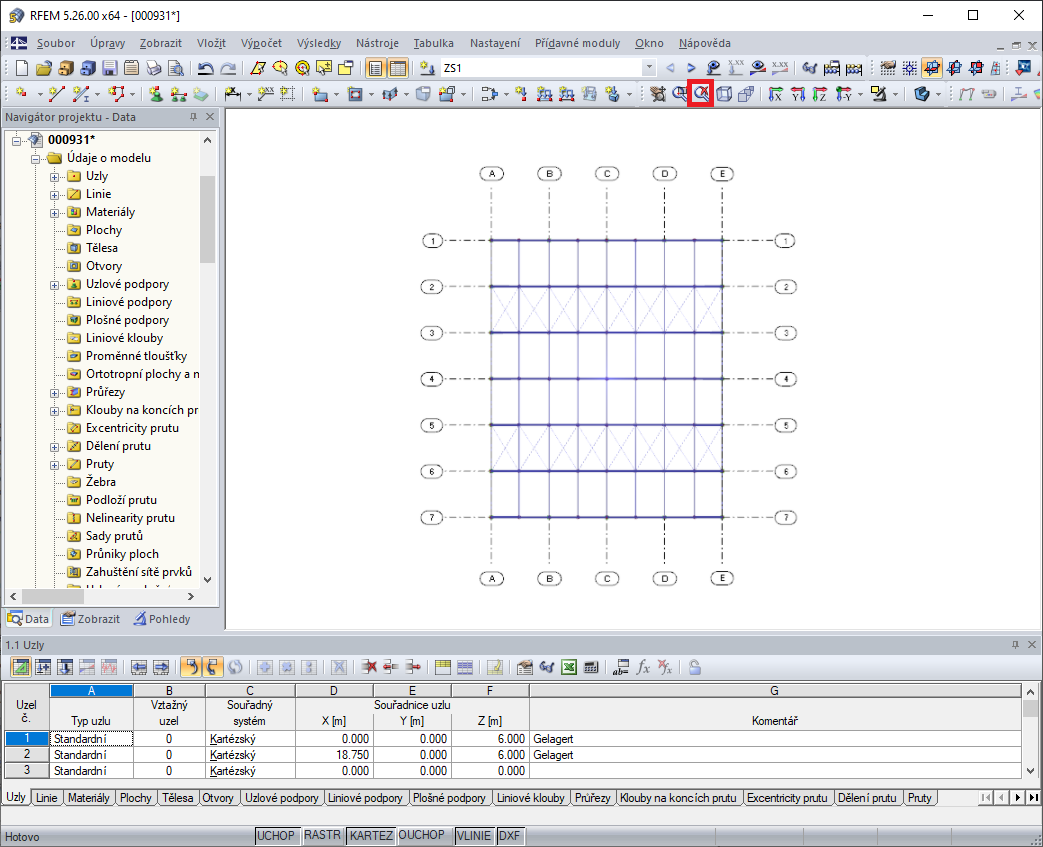
Task: Expand the Průřezy tree node
Action: point(55,393)
